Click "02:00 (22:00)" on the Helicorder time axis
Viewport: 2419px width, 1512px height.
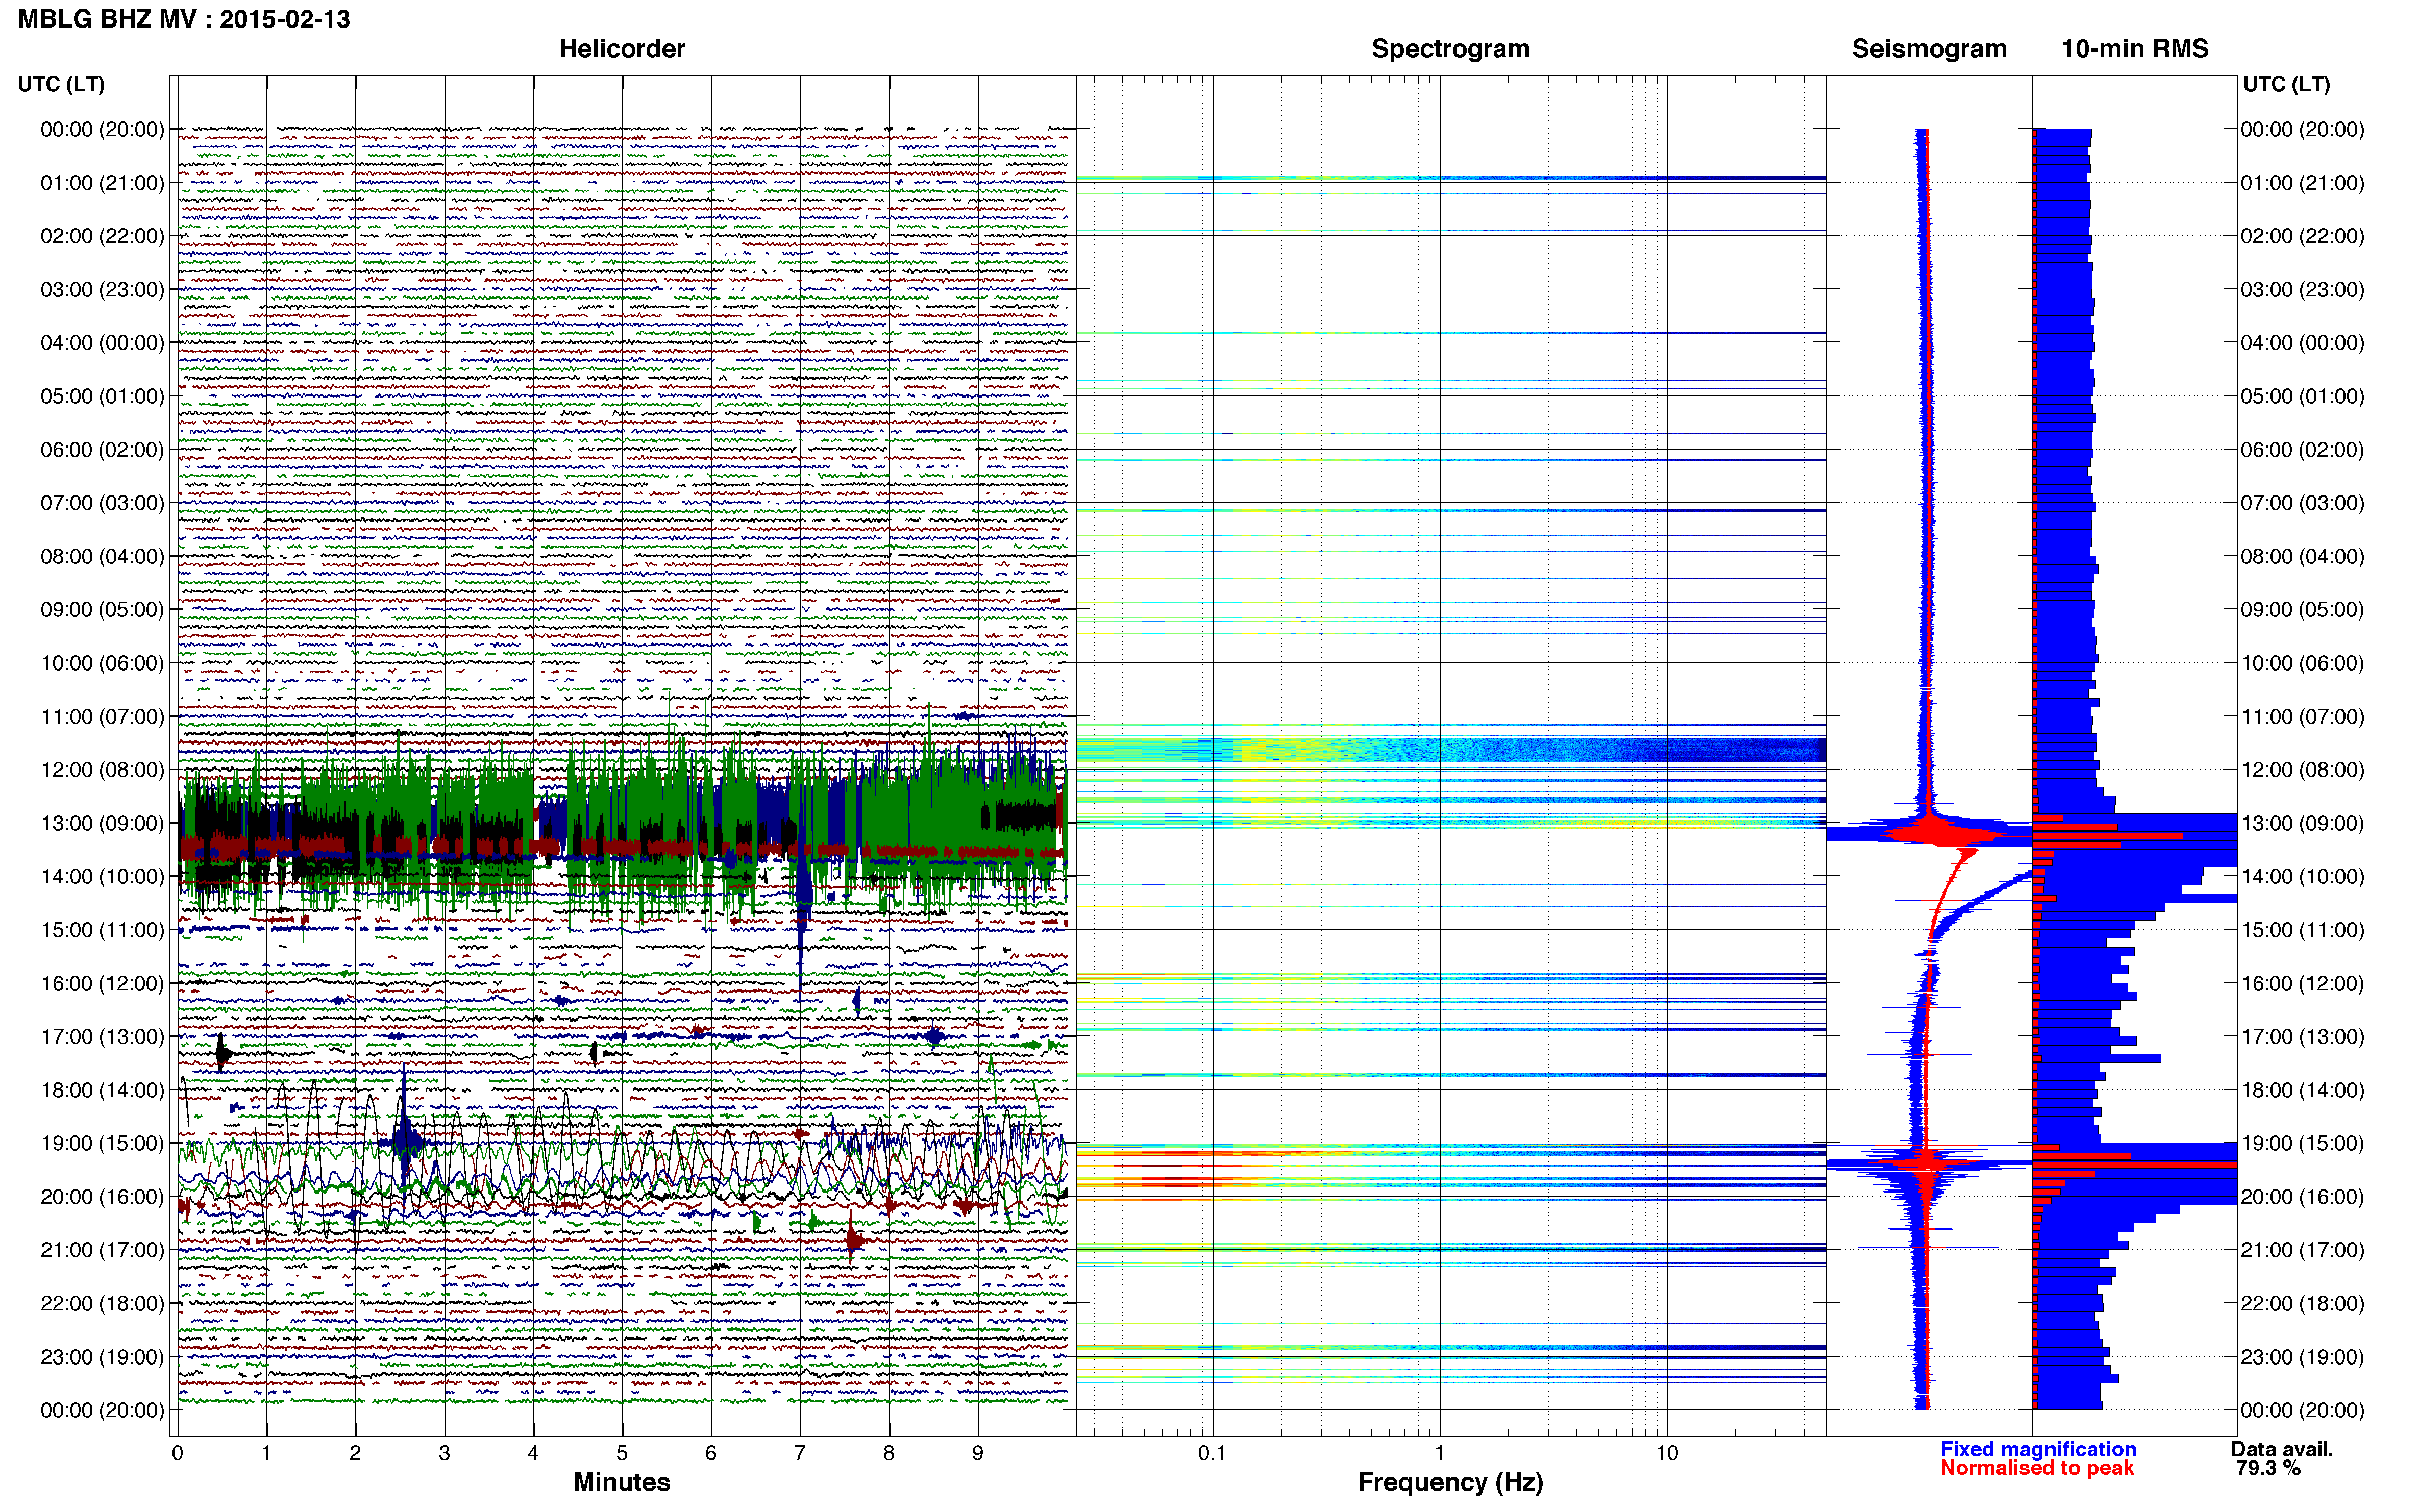(x=102, y=236)
